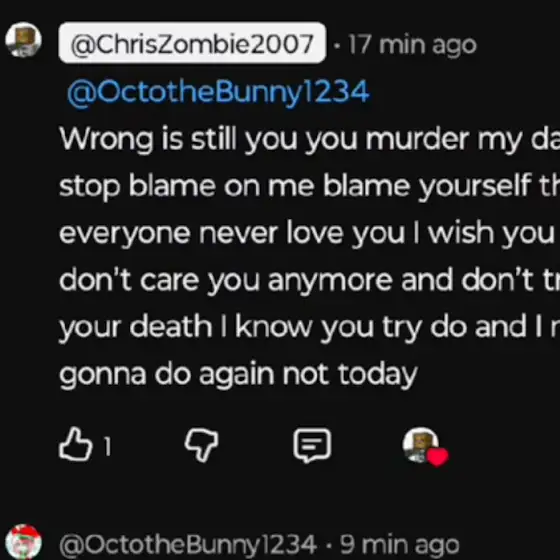
Task: Open the reply icon under the comment
Action: tap(312, 445)
